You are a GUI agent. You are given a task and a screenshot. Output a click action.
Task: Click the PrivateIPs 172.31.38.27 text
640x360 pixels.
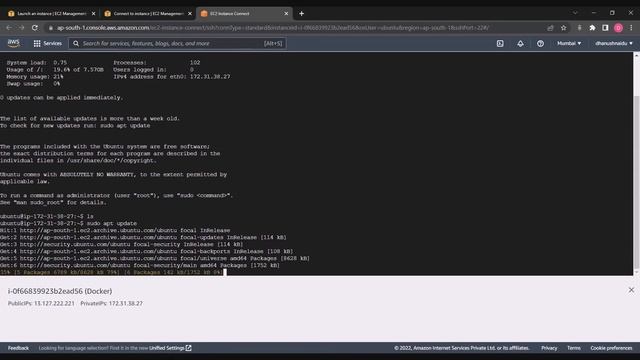pos(111,304)
